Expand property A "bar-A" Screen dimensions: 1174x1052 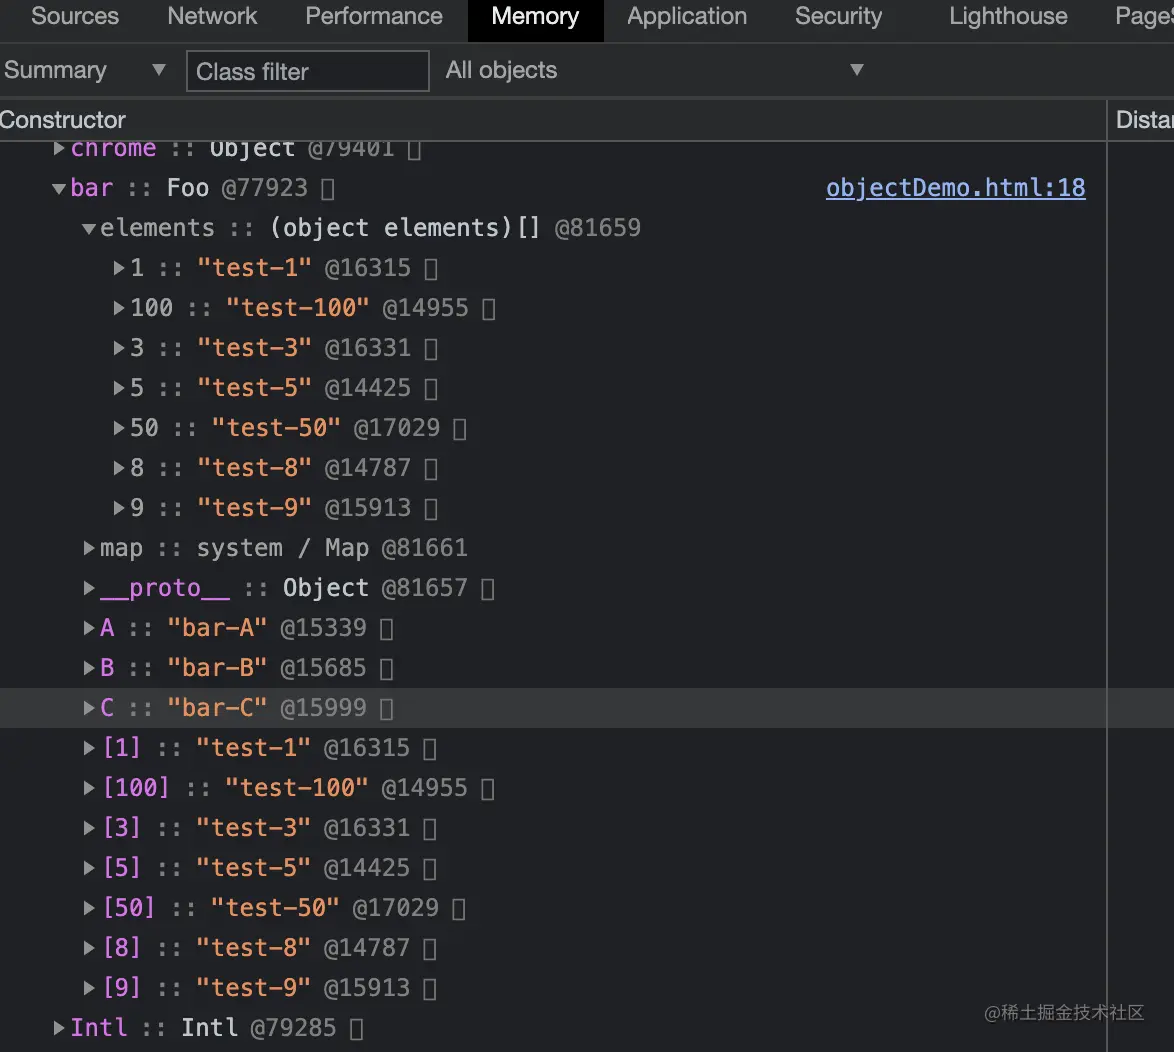point(88,628)
